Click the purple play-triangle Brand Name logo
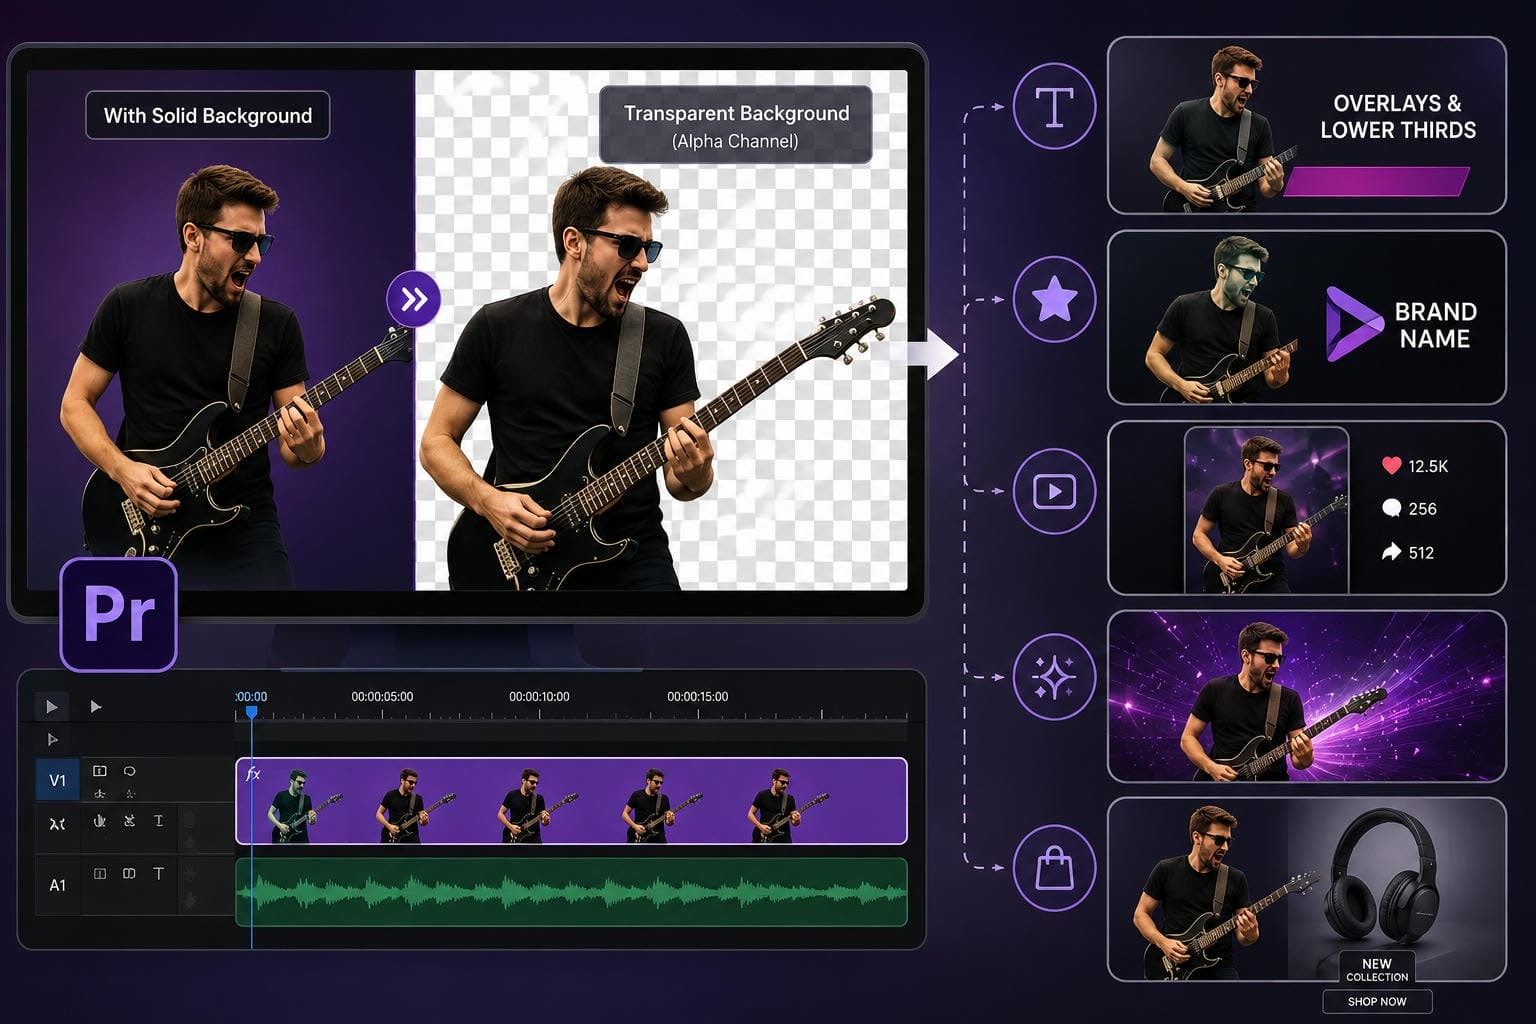Image resolution: width=1536 pixels, height=1024 pixels. pos(1354,324)
